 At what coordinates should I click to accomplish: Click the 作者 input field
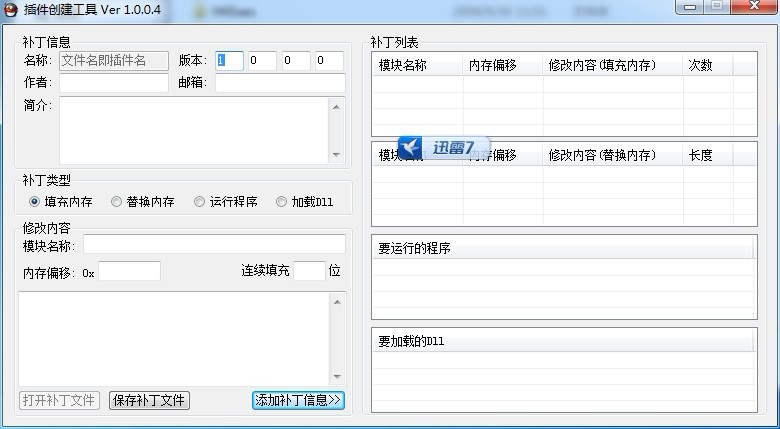[x=114, y=83]
